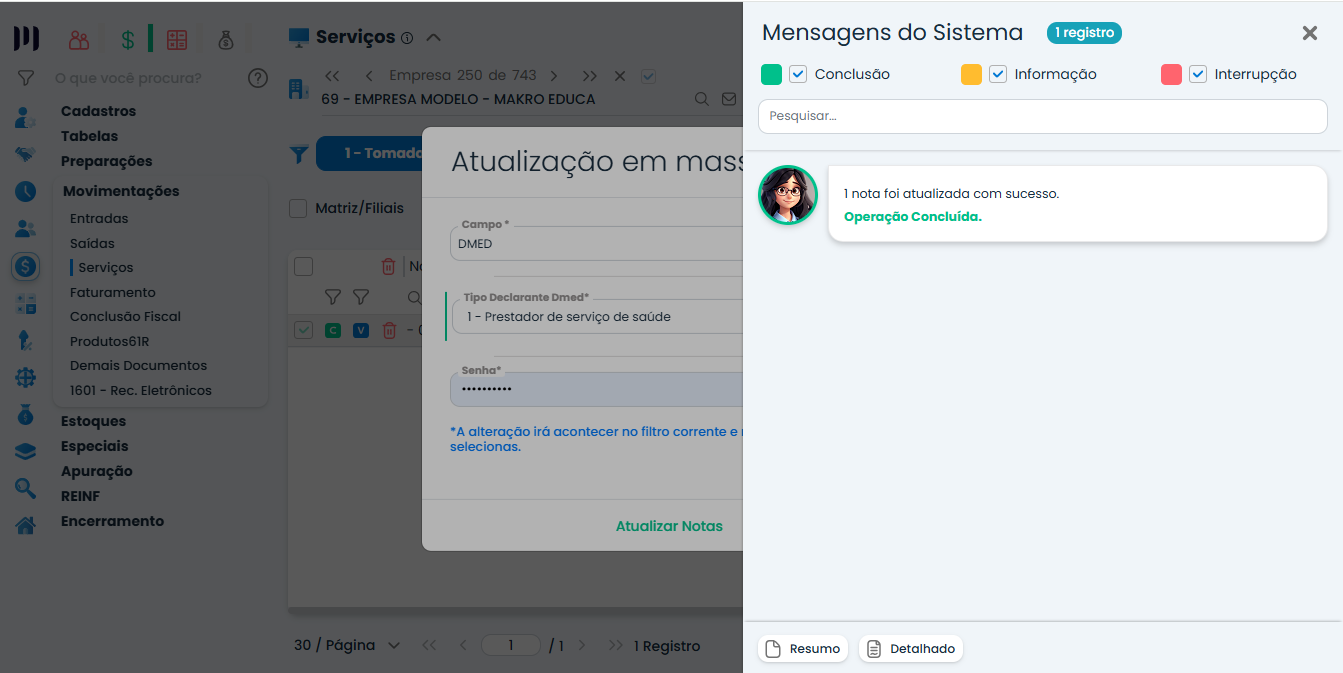This screenshot has width=1343, height=673.
Task: Select the handshake sidebar icon
Action: [26, 155]
